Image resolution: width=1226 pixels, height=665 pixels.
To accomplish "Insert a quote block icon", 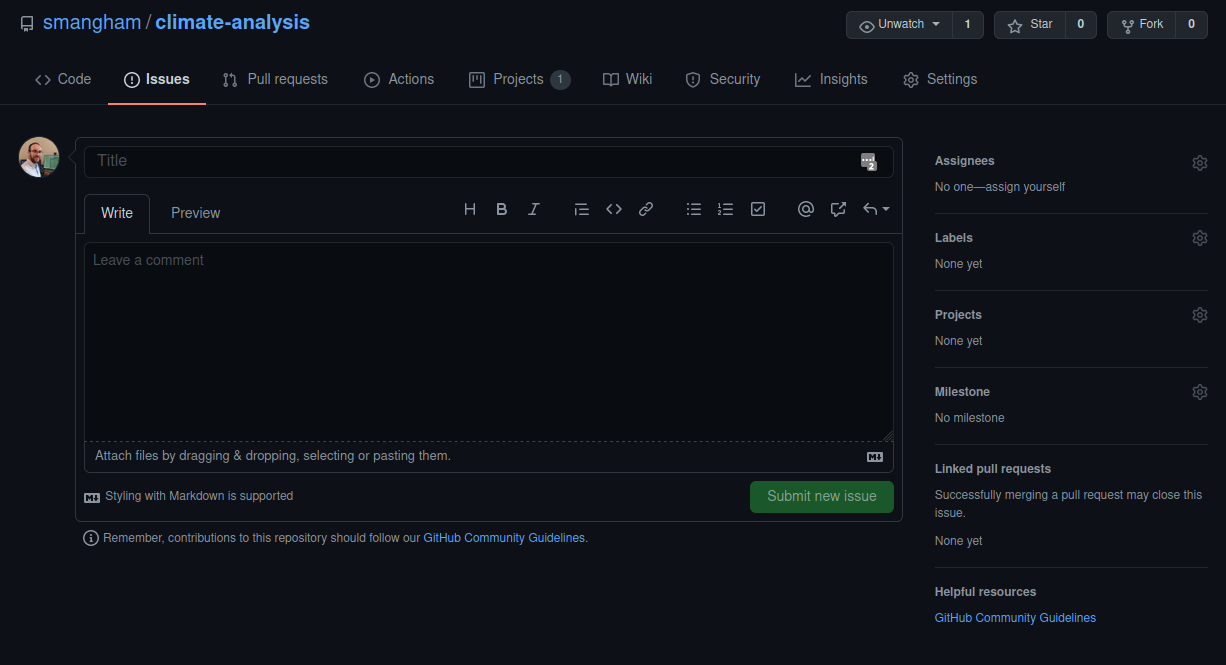I will pyautogui.click(x=582, y=209).
